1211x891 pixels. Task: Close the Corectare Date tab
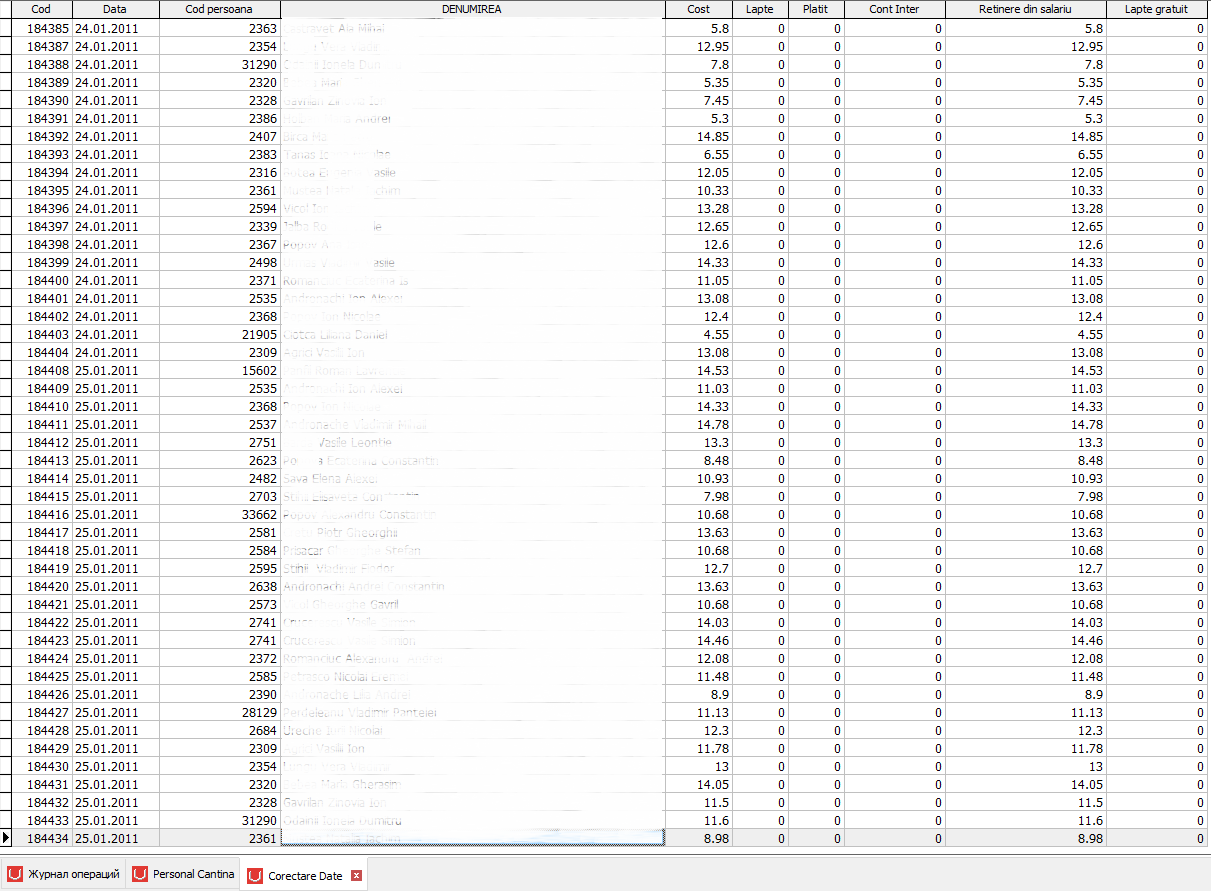[x=356, y=876]
